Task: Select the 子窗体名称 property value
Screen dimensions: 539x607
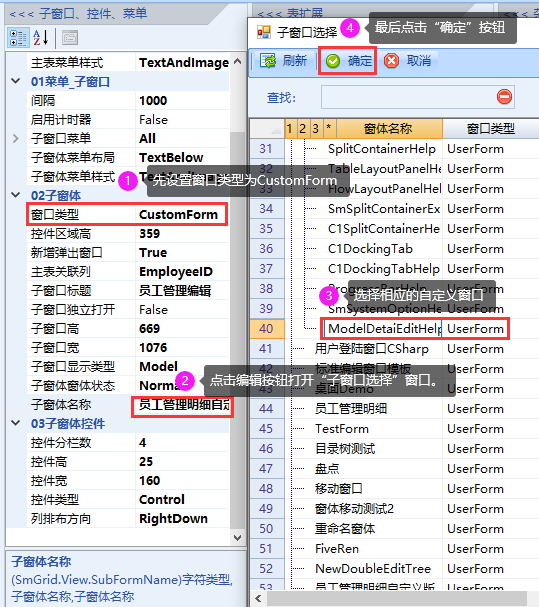Action: coord(182,405)
